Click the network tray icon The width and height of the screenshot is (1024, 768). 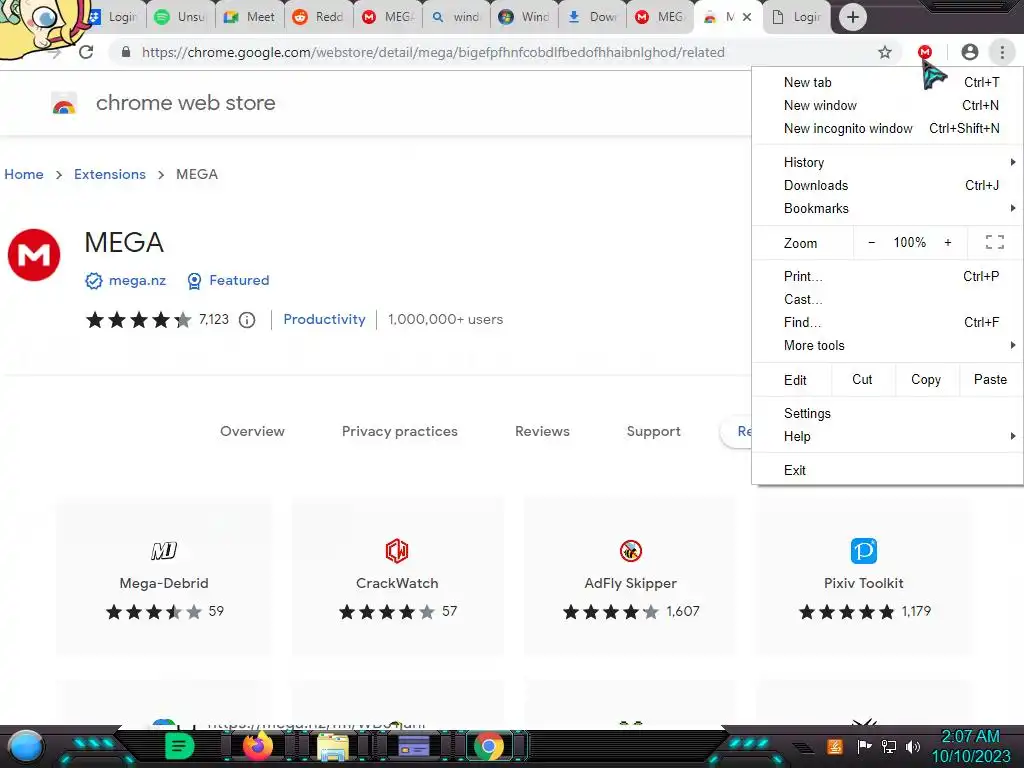[888, 746]
